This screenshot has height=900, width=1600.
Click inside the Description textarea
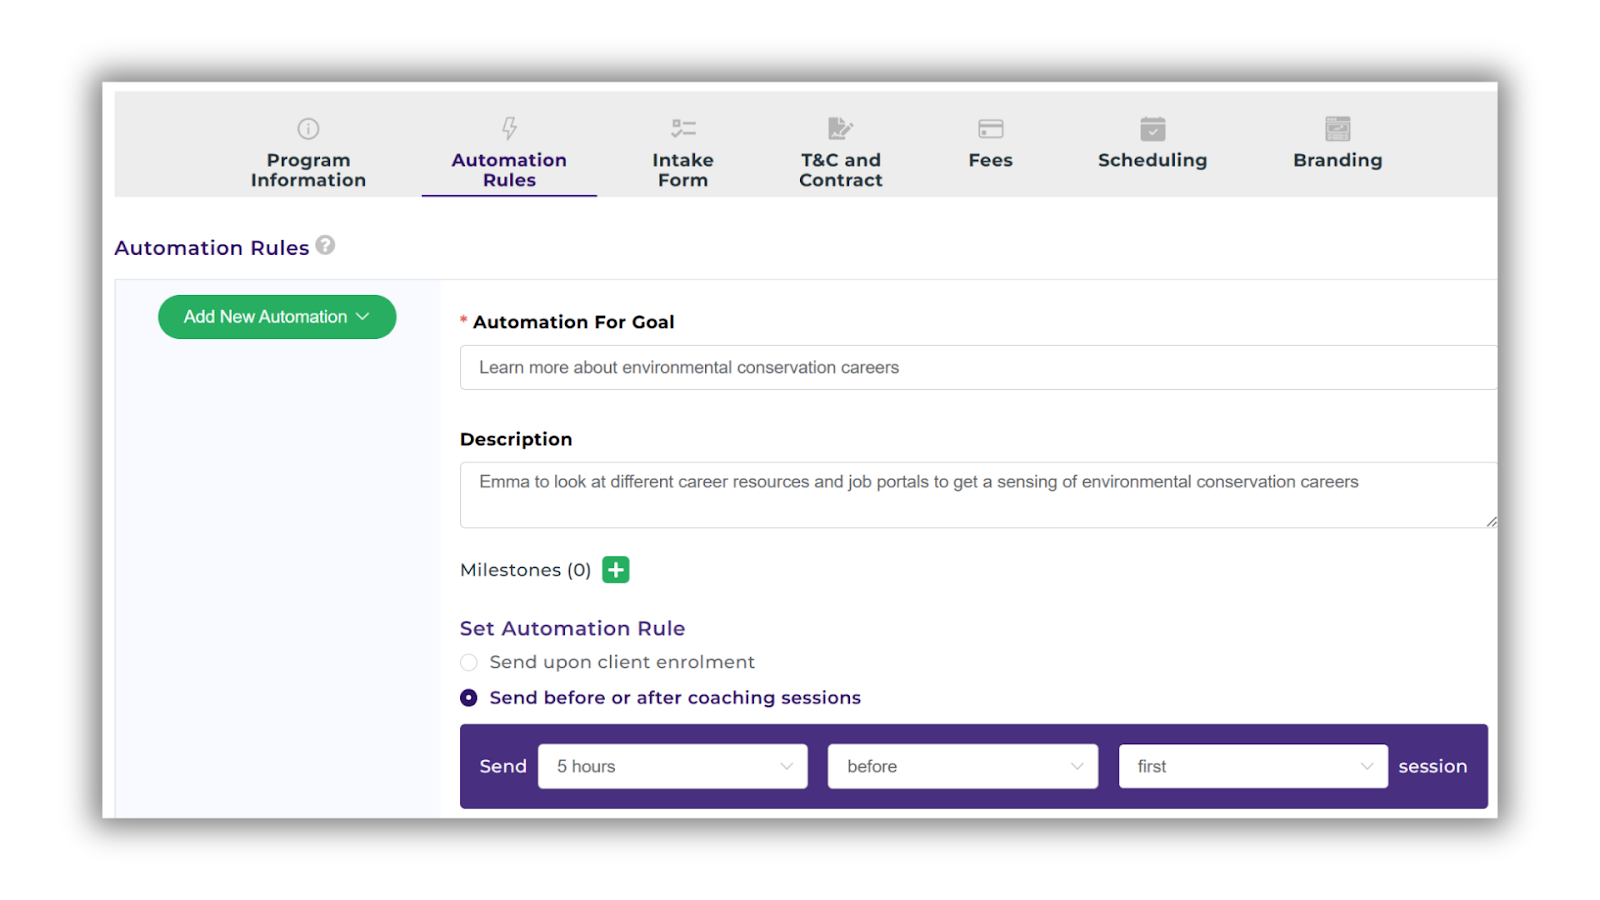(x=977, y=494)
